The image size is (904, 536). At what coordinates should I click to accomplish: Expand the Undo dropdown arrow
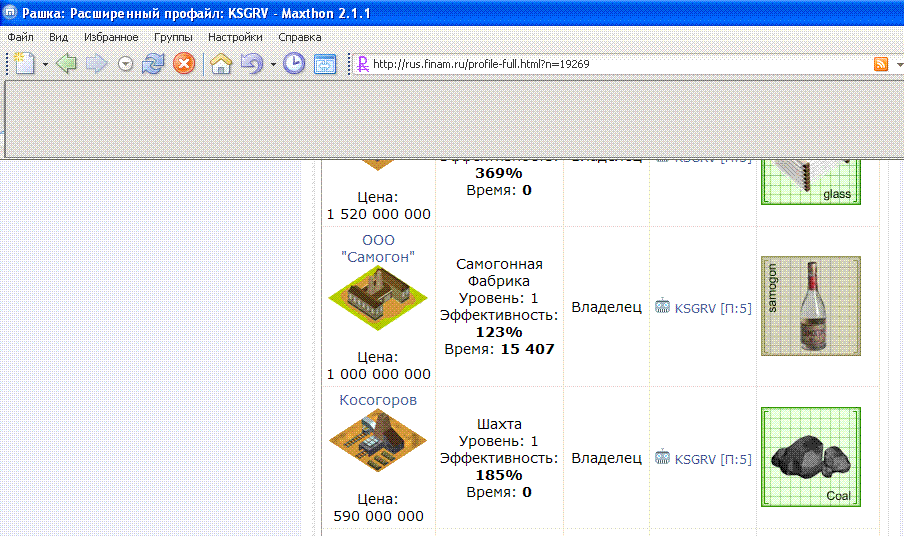tap(273, 64)
